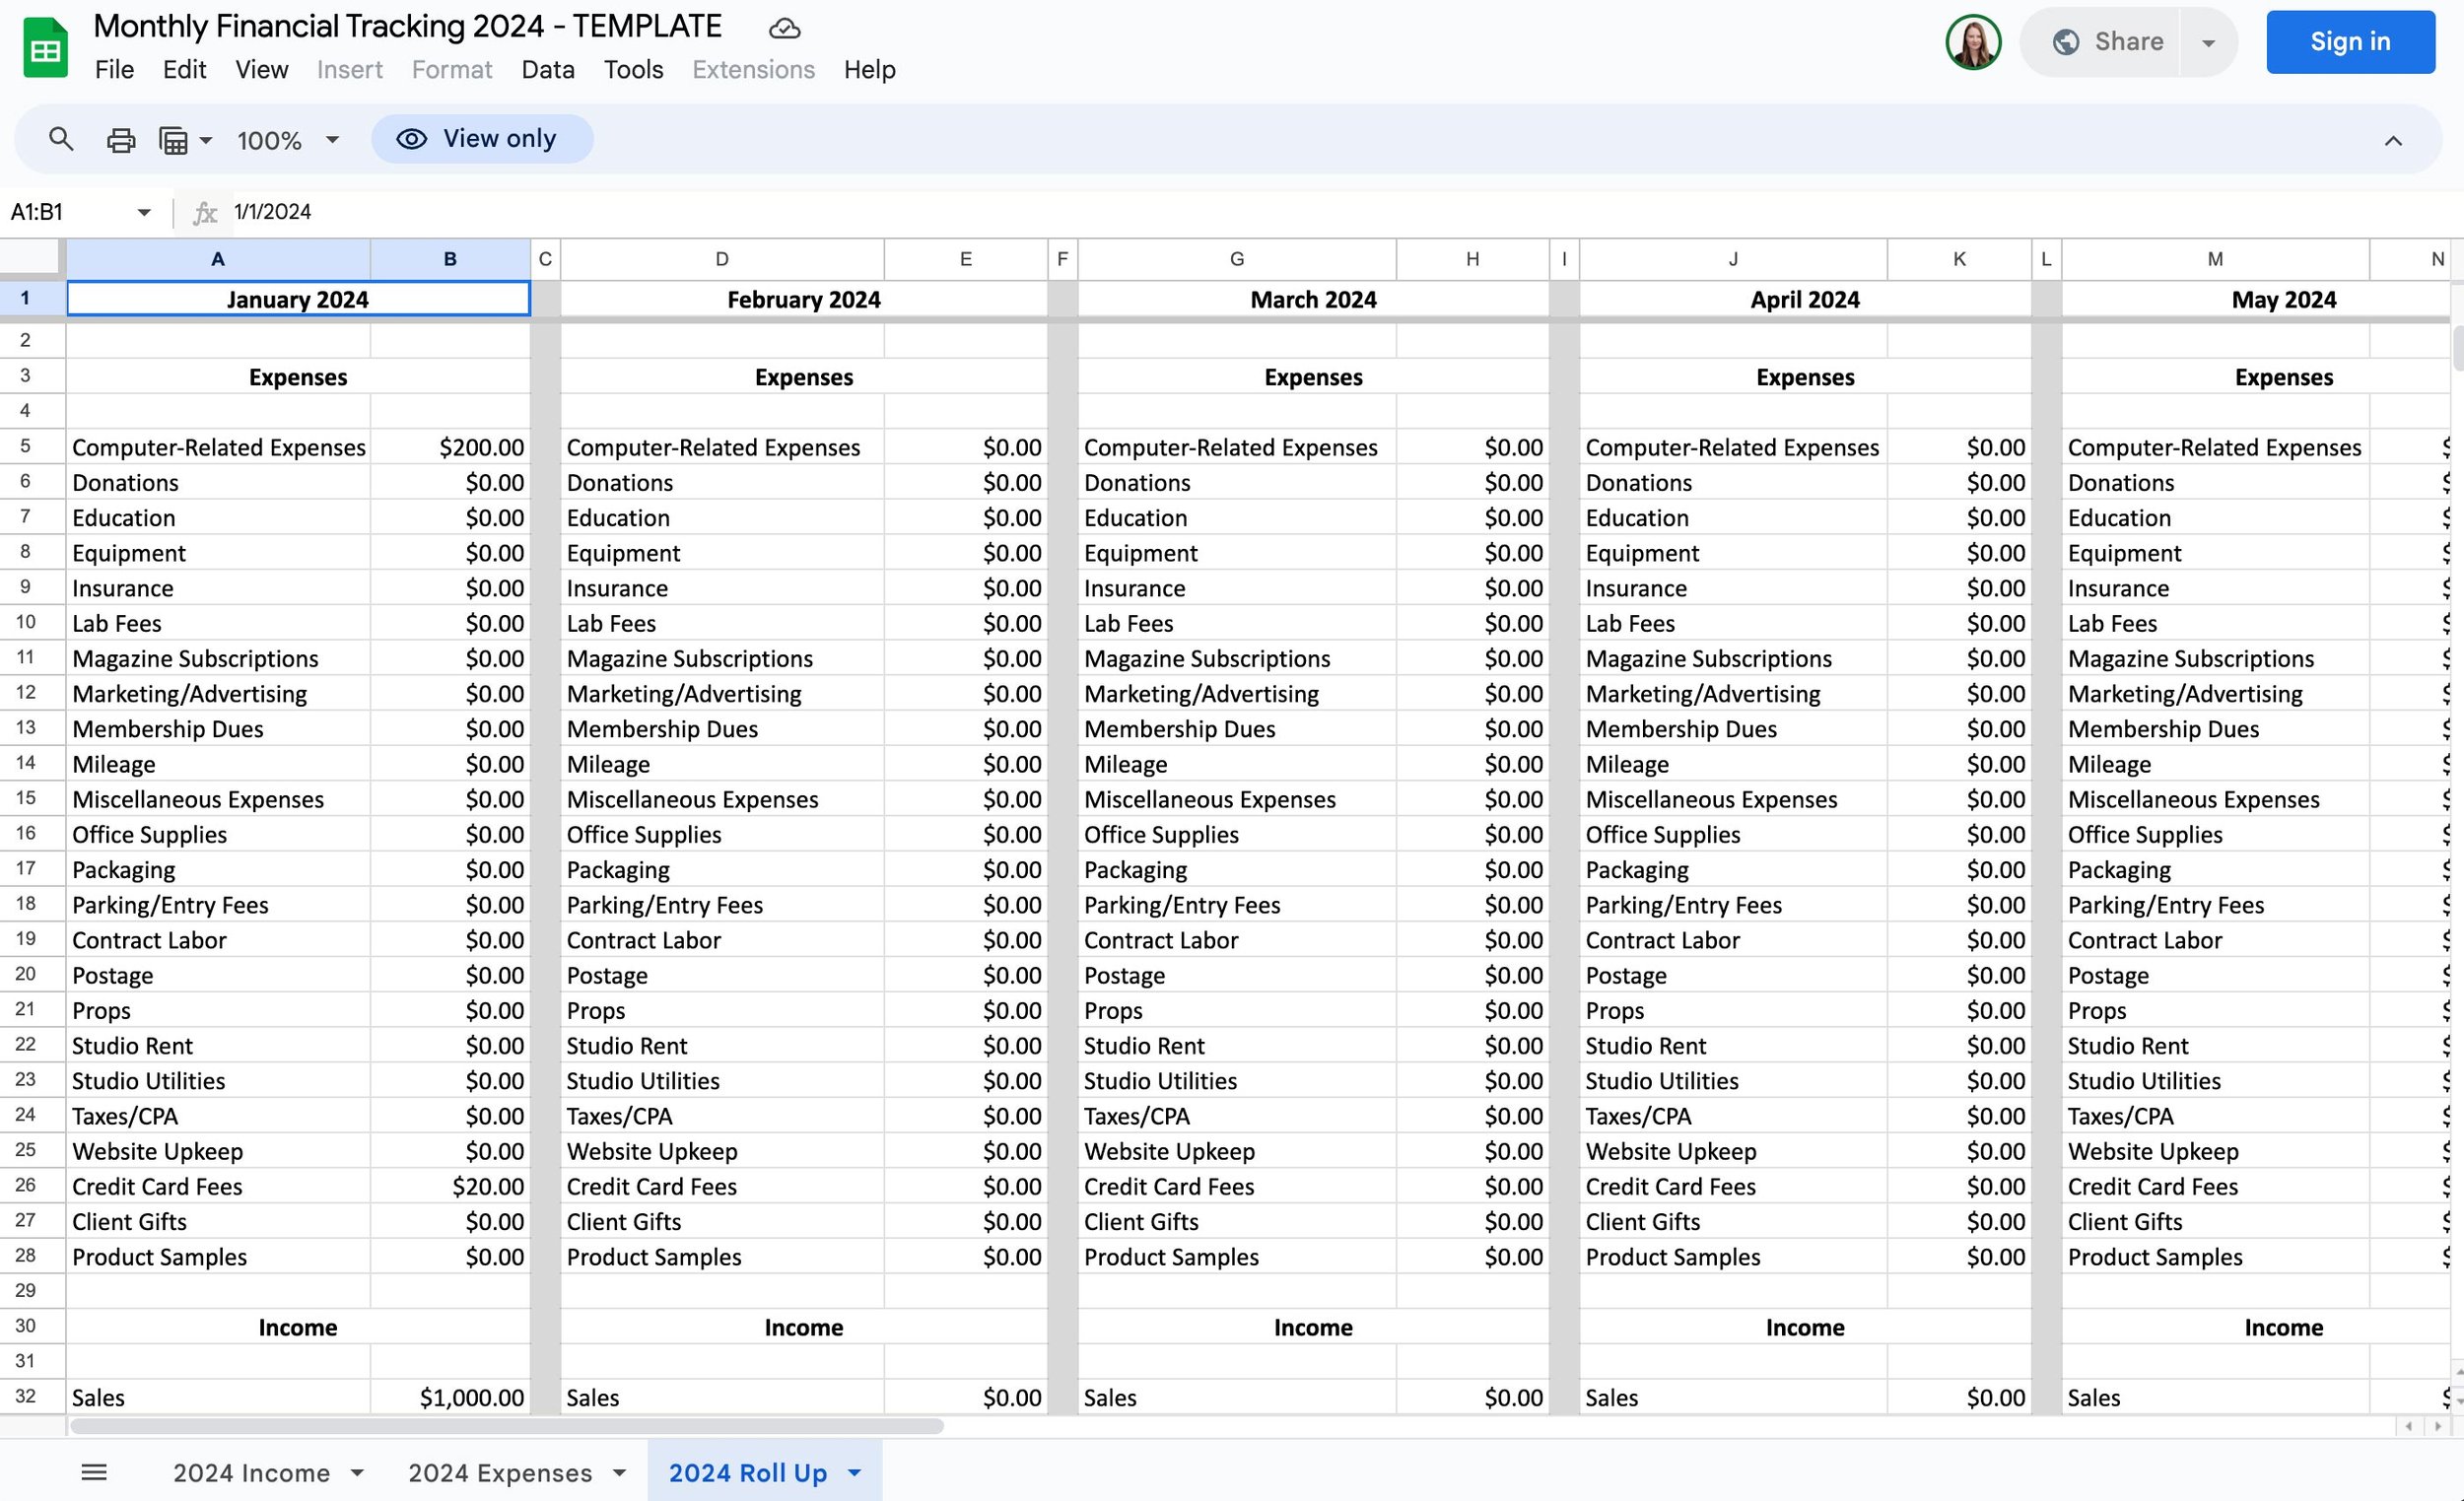
Task: Select column D header
Action: 721,259
